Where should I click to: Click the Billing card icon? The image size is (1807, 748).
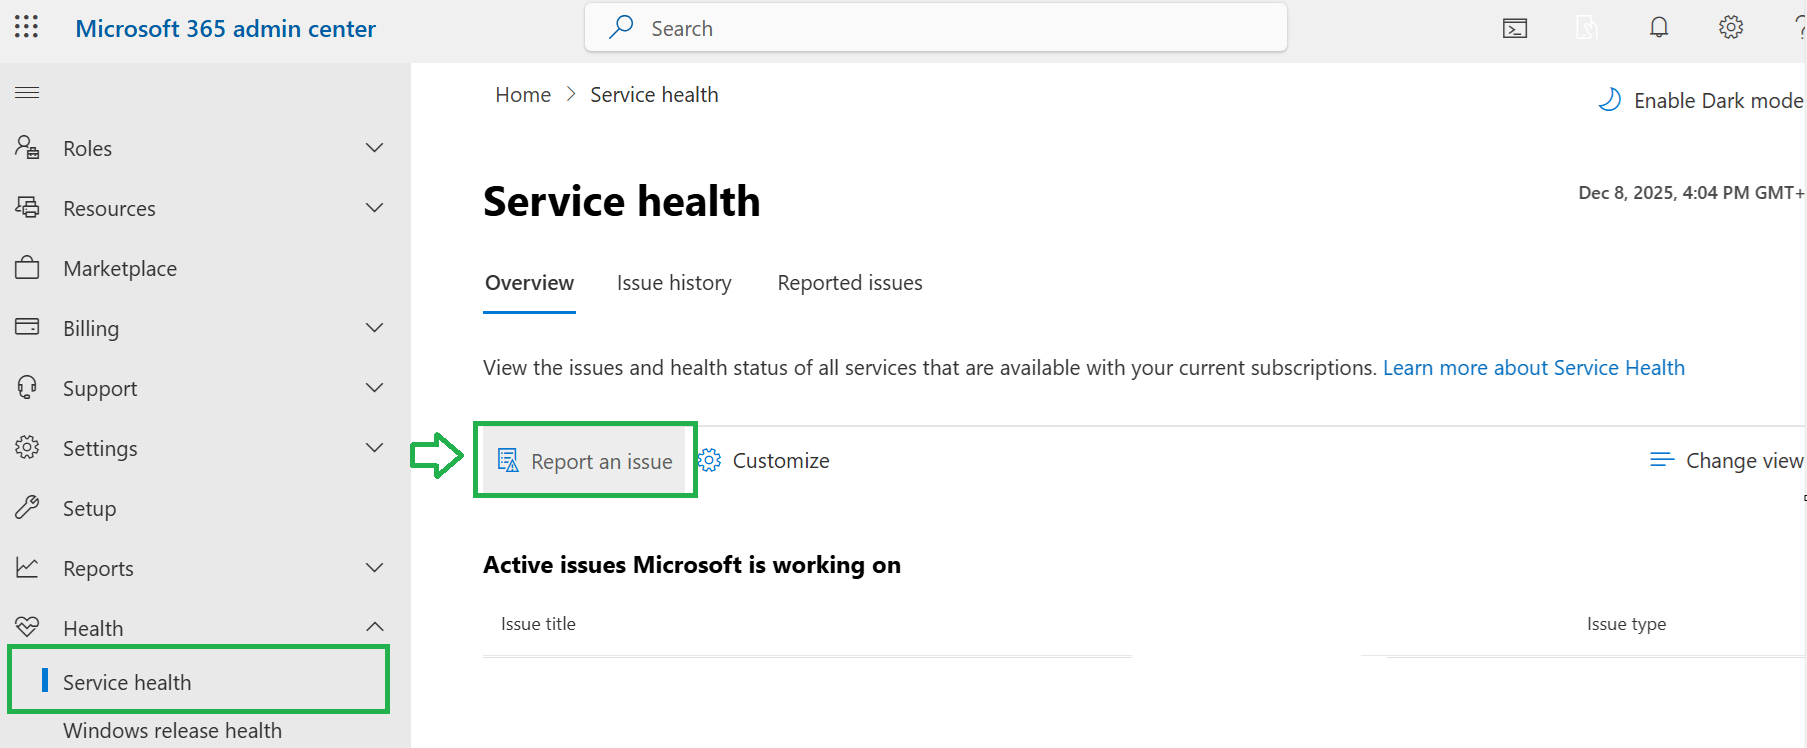pyautogui.click(x=27, y=327)
